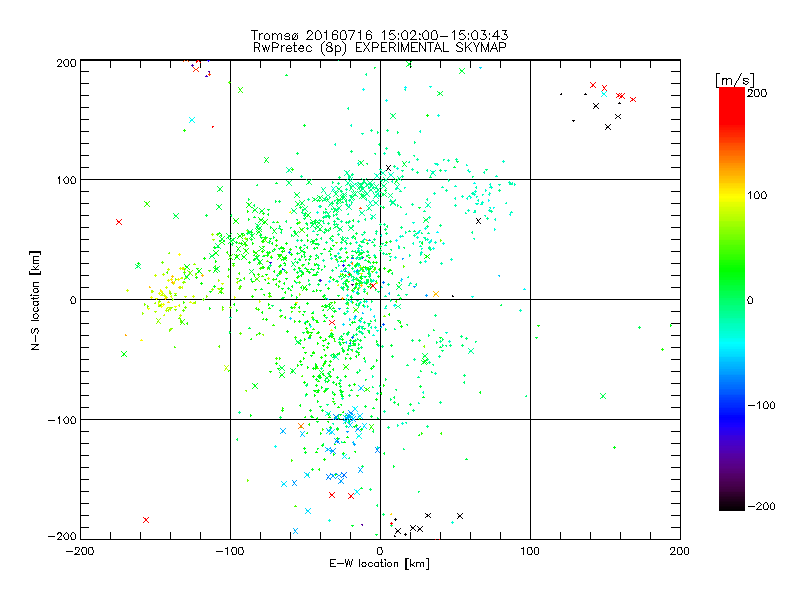Click the isolated red X marker in the bottom-left plot corner
The height and width of the screenshot is (600, 800).
(x=146, y=520)
